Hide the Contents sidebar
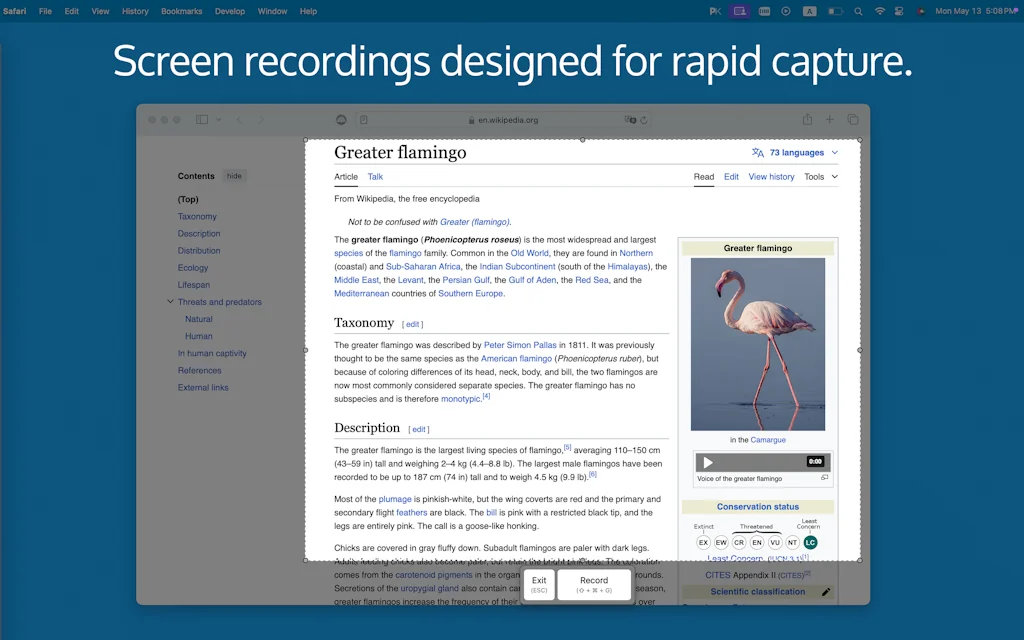This screenshot has width=1024, height=640. tap(234, 176)
